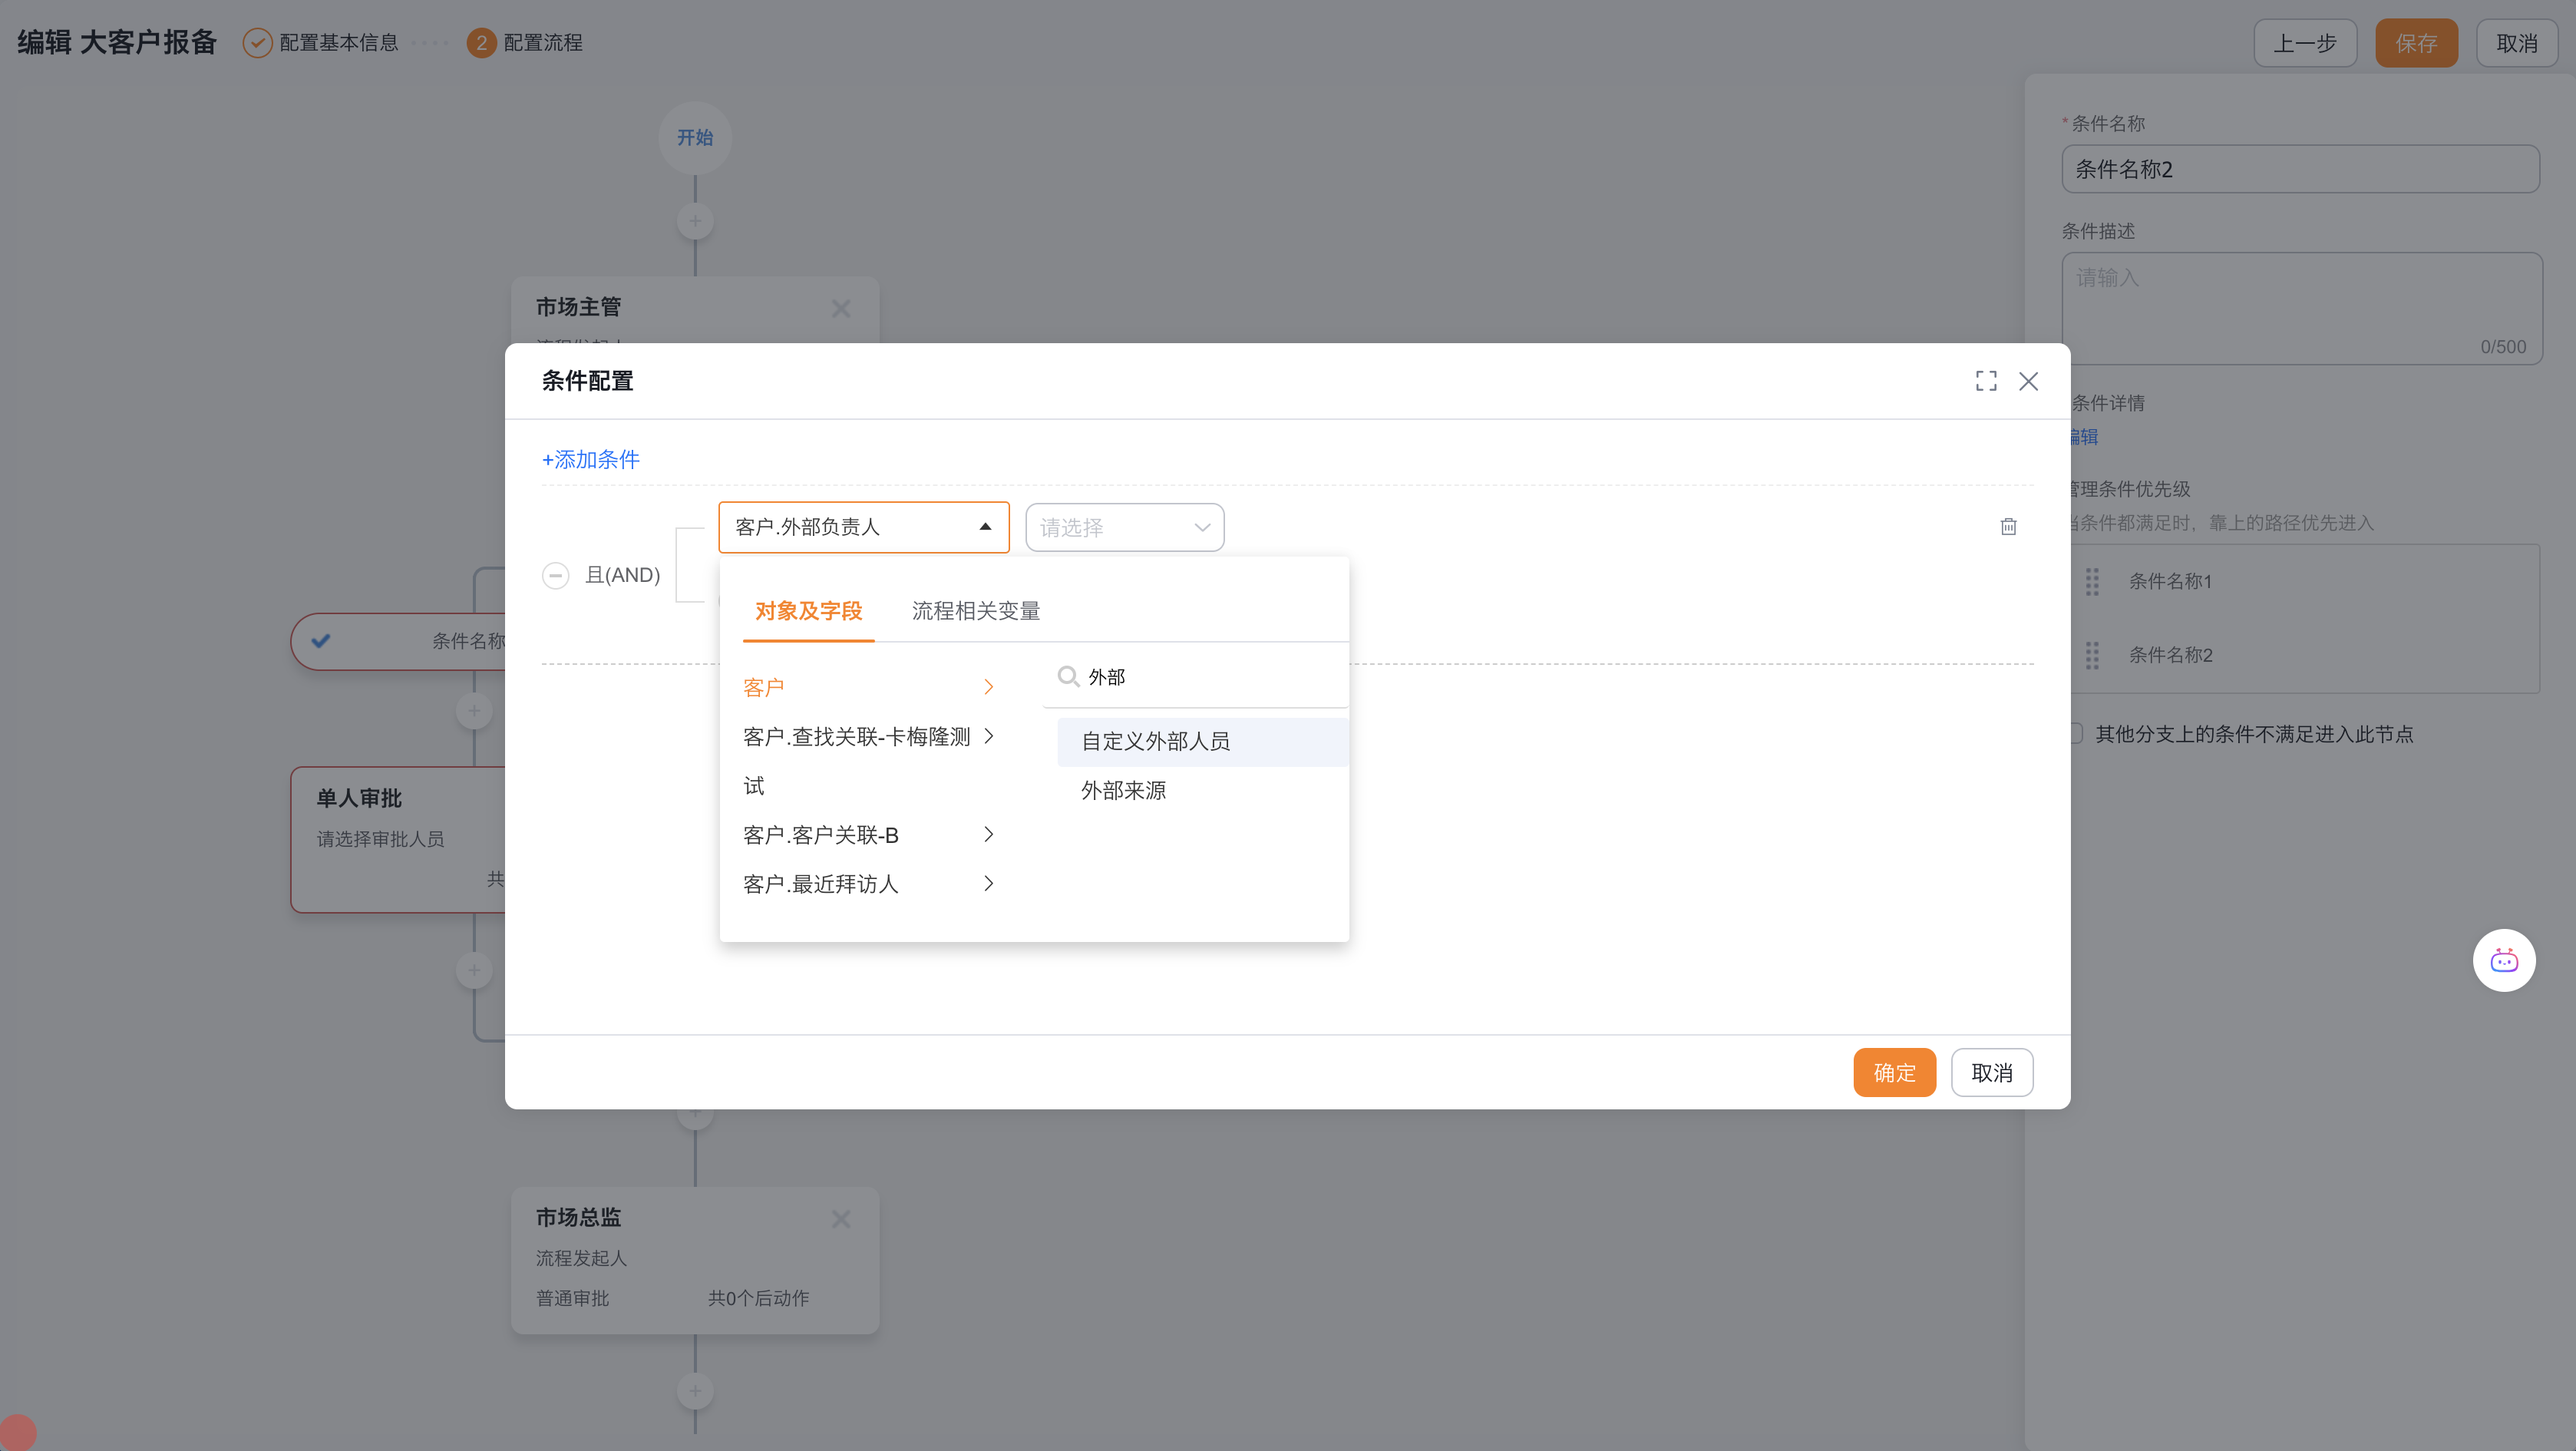
Task: Click the orange 确定 button
Action: 1894,1072
